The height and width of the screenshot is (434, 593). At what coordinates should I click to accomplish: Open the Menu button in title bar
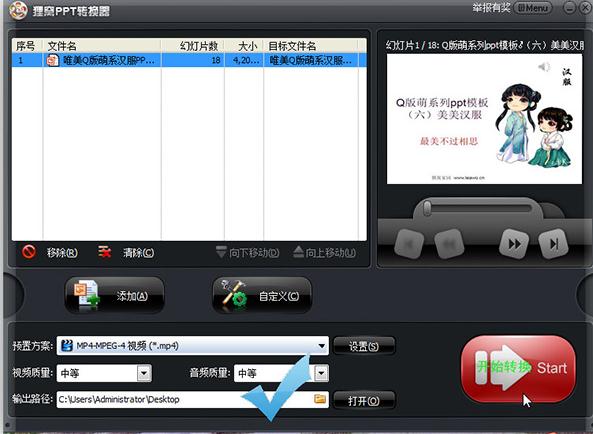(533, 8)
